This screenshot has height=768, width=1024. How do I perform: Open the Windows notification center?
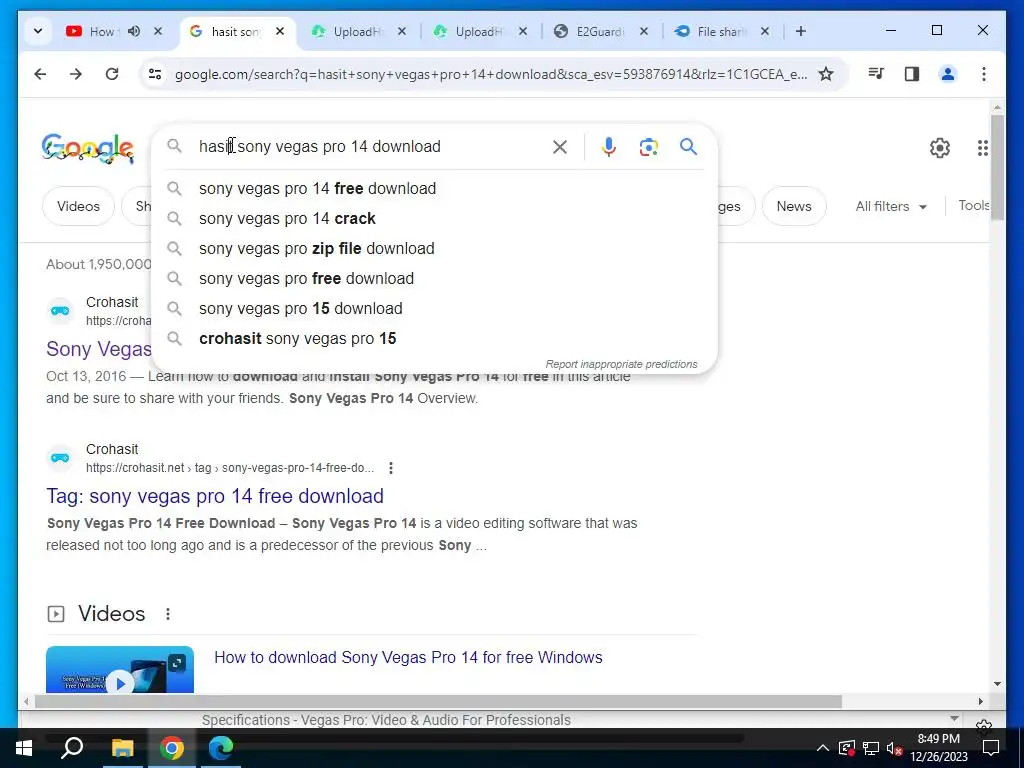[x=991, y=748]
